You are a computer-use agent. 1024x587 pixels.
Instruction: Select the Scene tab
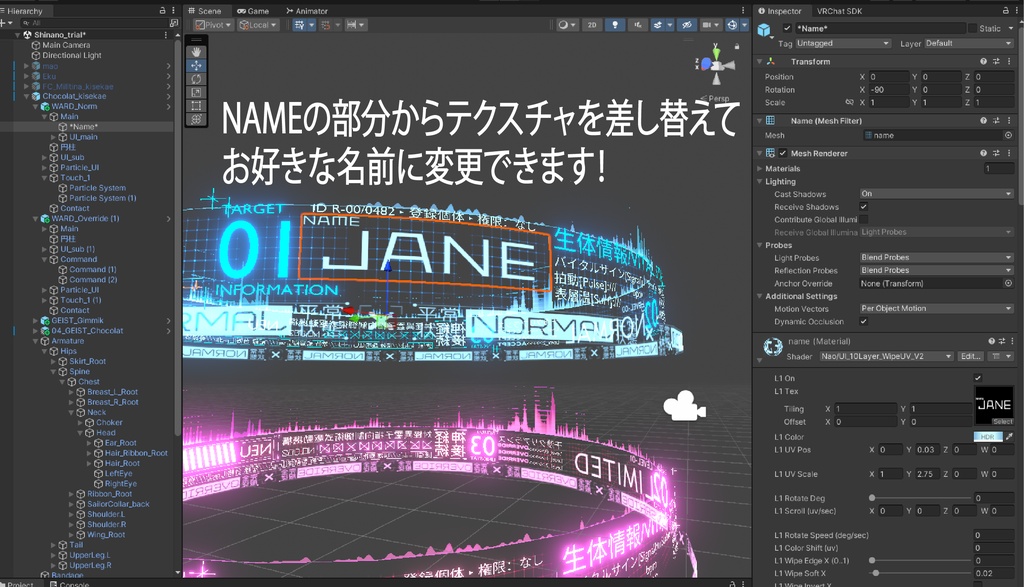coord(205,11)
